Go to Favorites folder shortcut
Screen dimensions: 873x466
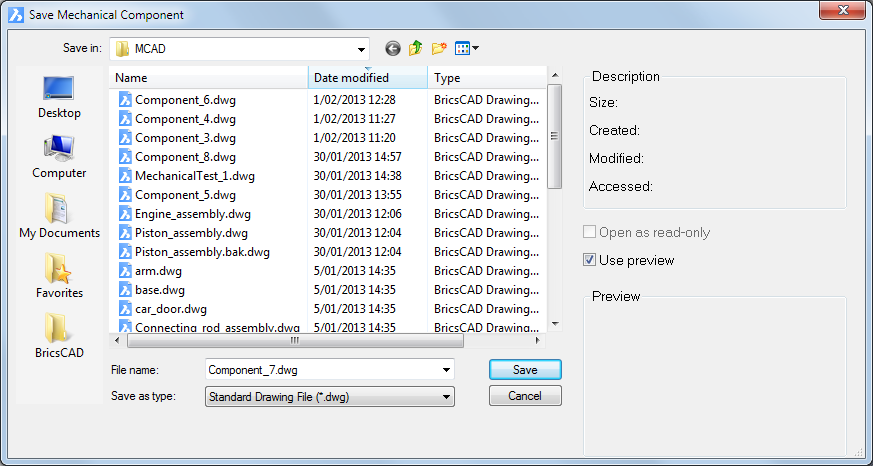tap(59, 278)
